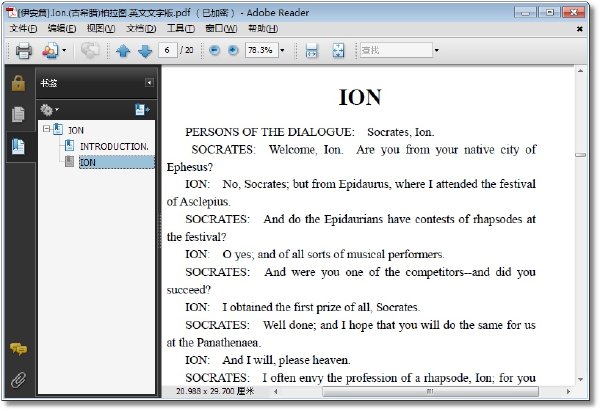The image size is (600, 411).
Task: Open the 帮助(H) Help menu
Action: pos(263,29)
